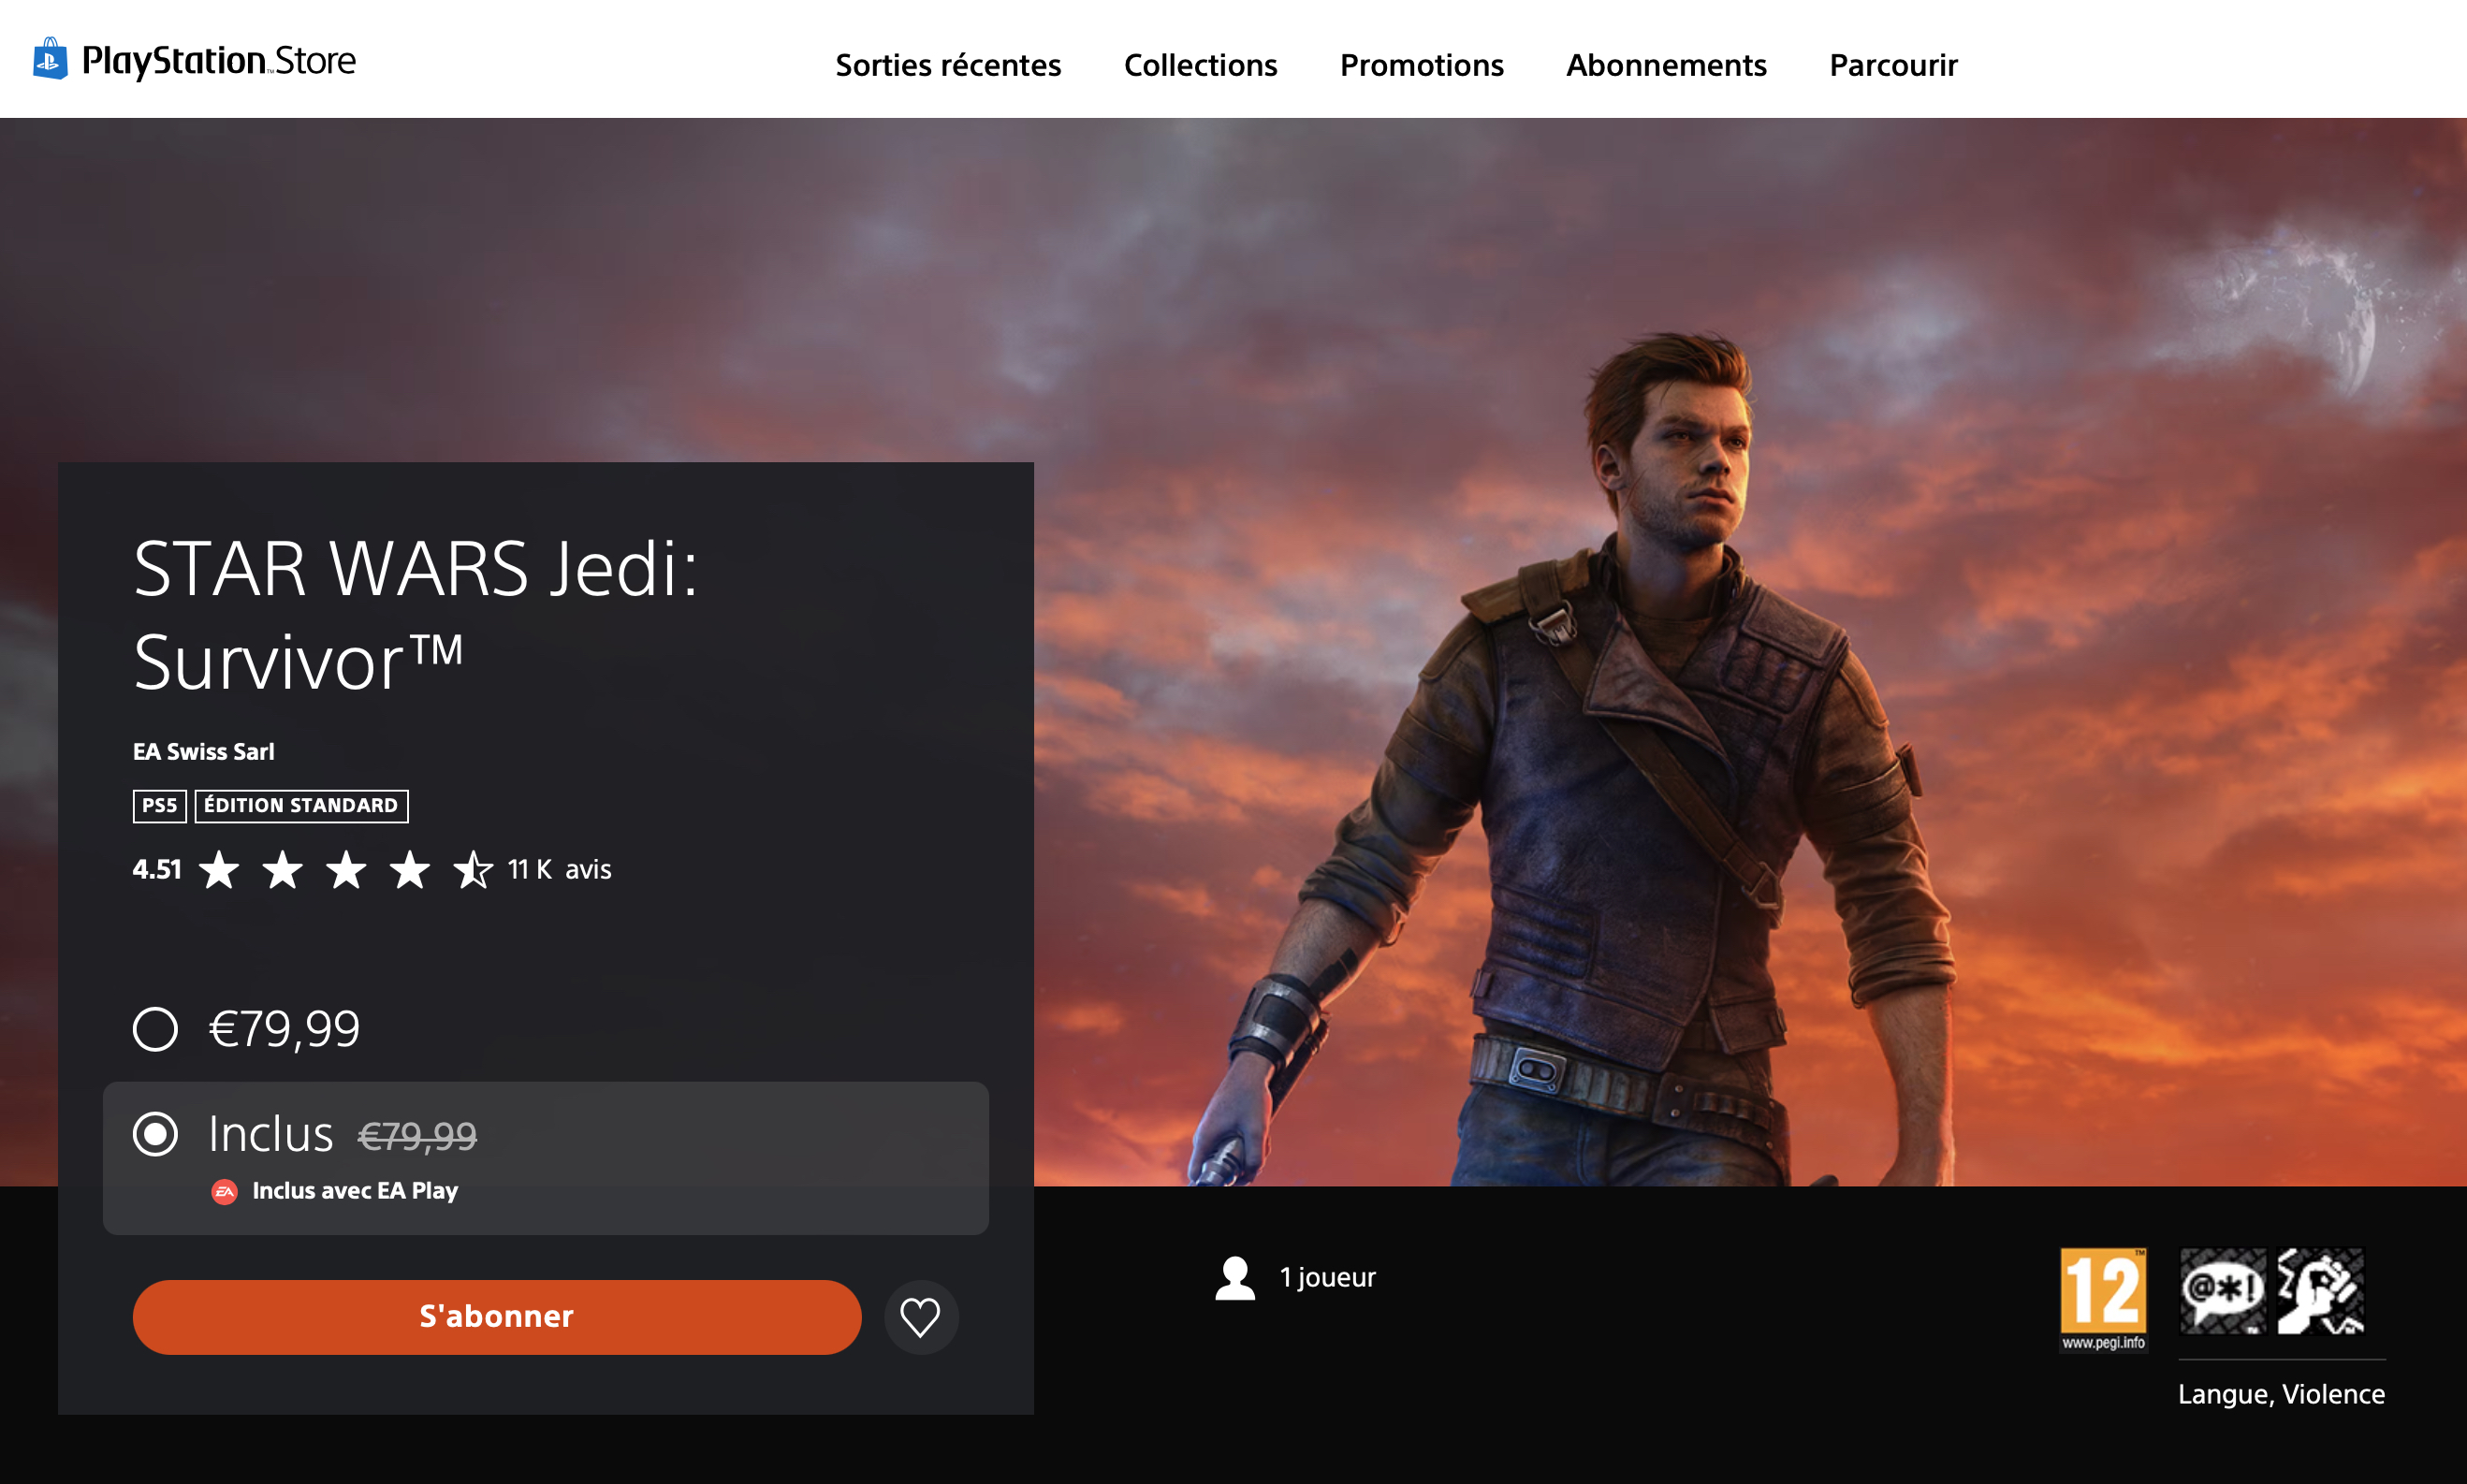Click the PS5 platform badge
The width and height of the screenshot is (2467, 1484).
coord(159,805)
